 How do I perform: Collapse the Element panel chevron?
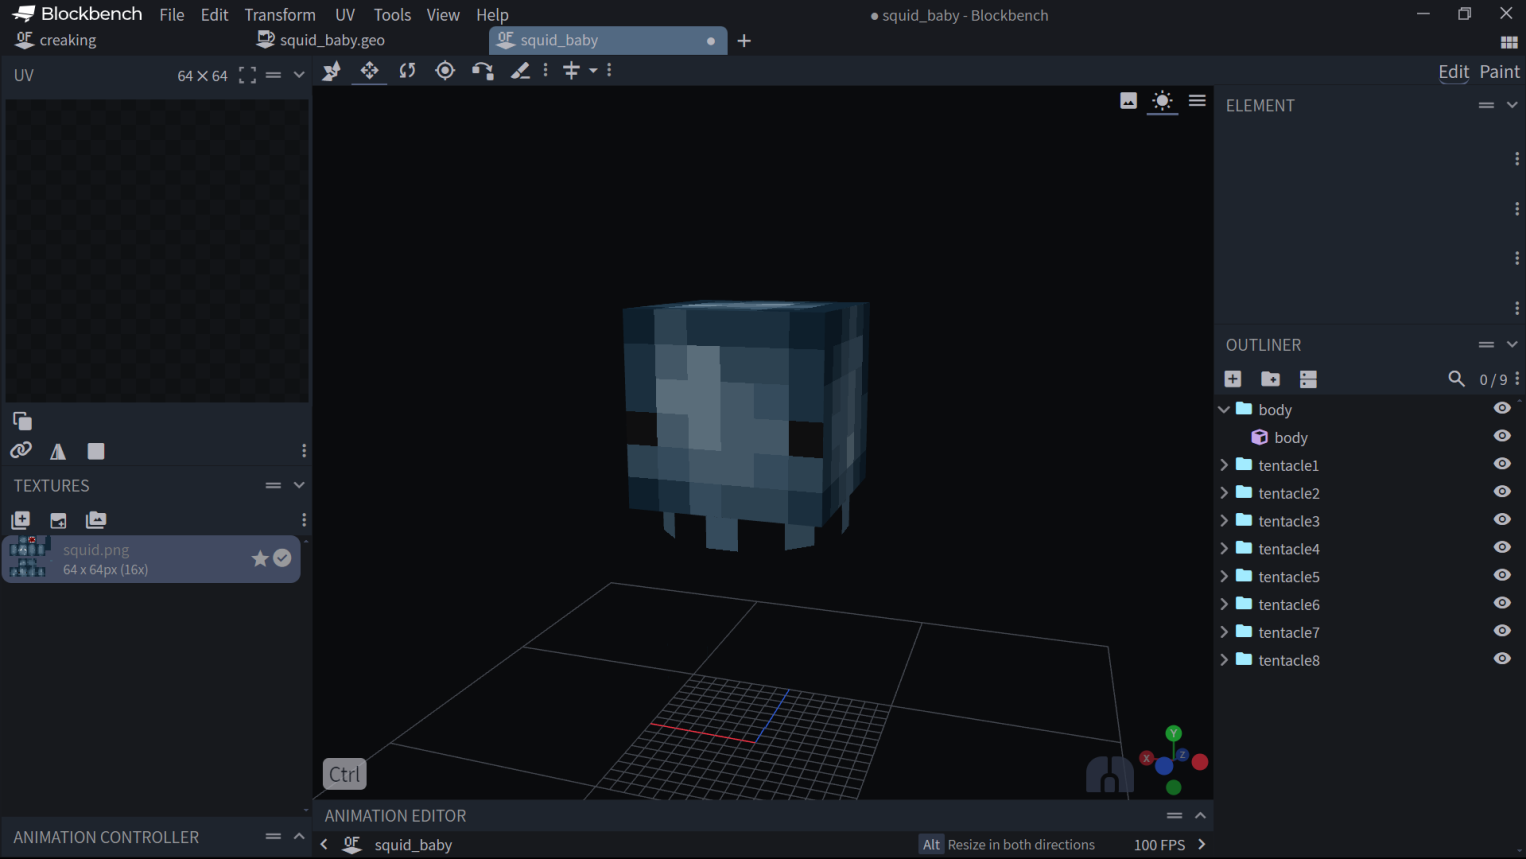pos(1512,105)
